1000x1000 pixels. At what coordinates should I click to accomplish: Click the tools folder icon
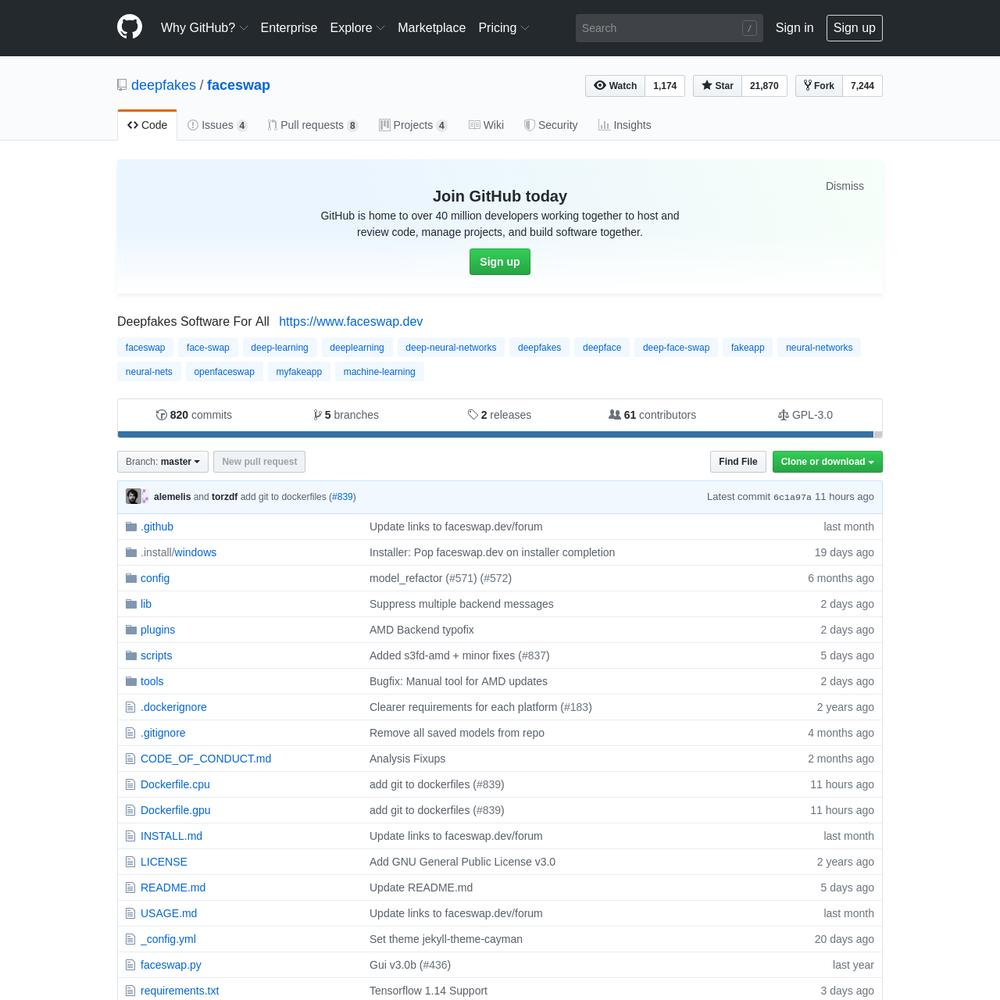131,681
